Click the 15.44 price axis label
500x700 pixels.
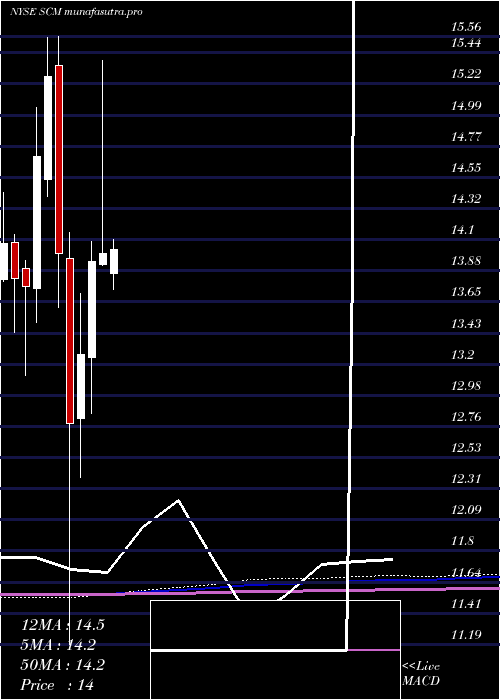(466, 43)
